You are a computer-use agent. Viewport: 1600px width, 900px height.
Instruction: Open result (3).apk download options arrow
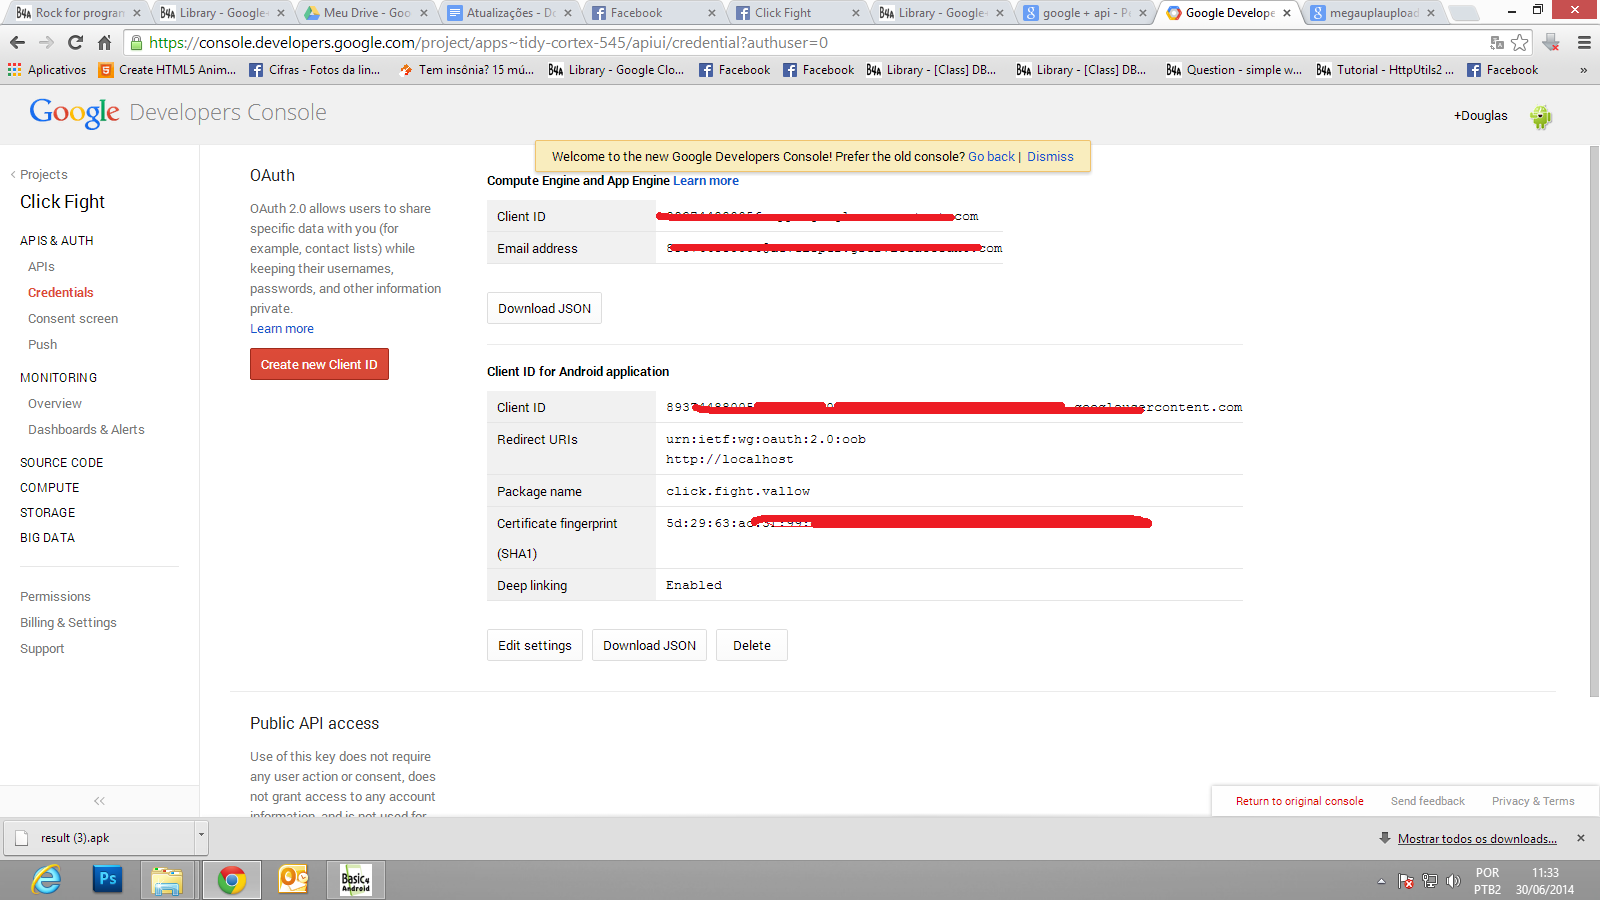pos(201,838)
